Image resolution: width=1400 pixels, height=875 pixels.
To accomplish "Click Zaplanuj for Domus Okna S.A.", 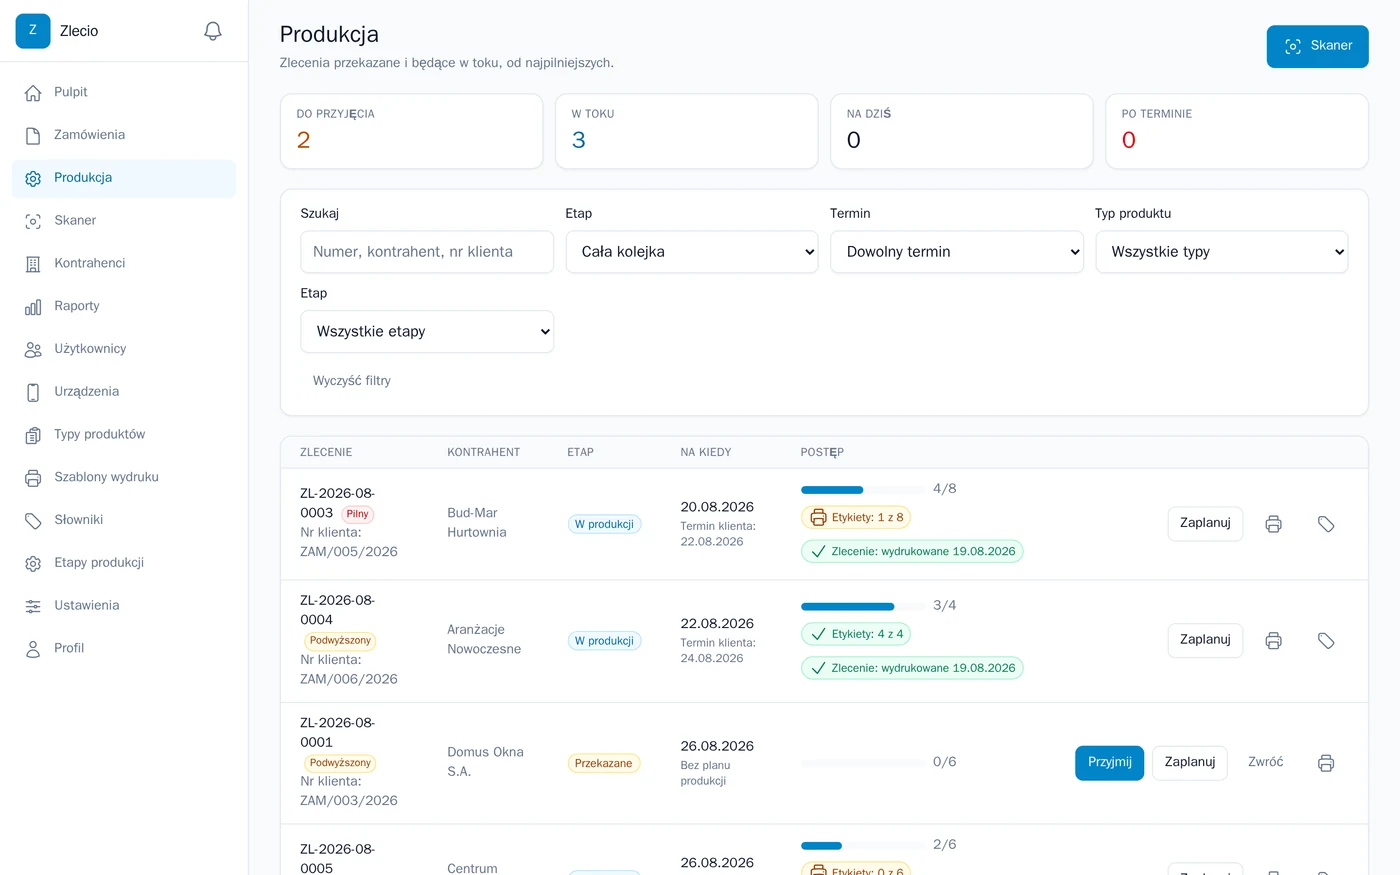I will (x=1190, y=763).
